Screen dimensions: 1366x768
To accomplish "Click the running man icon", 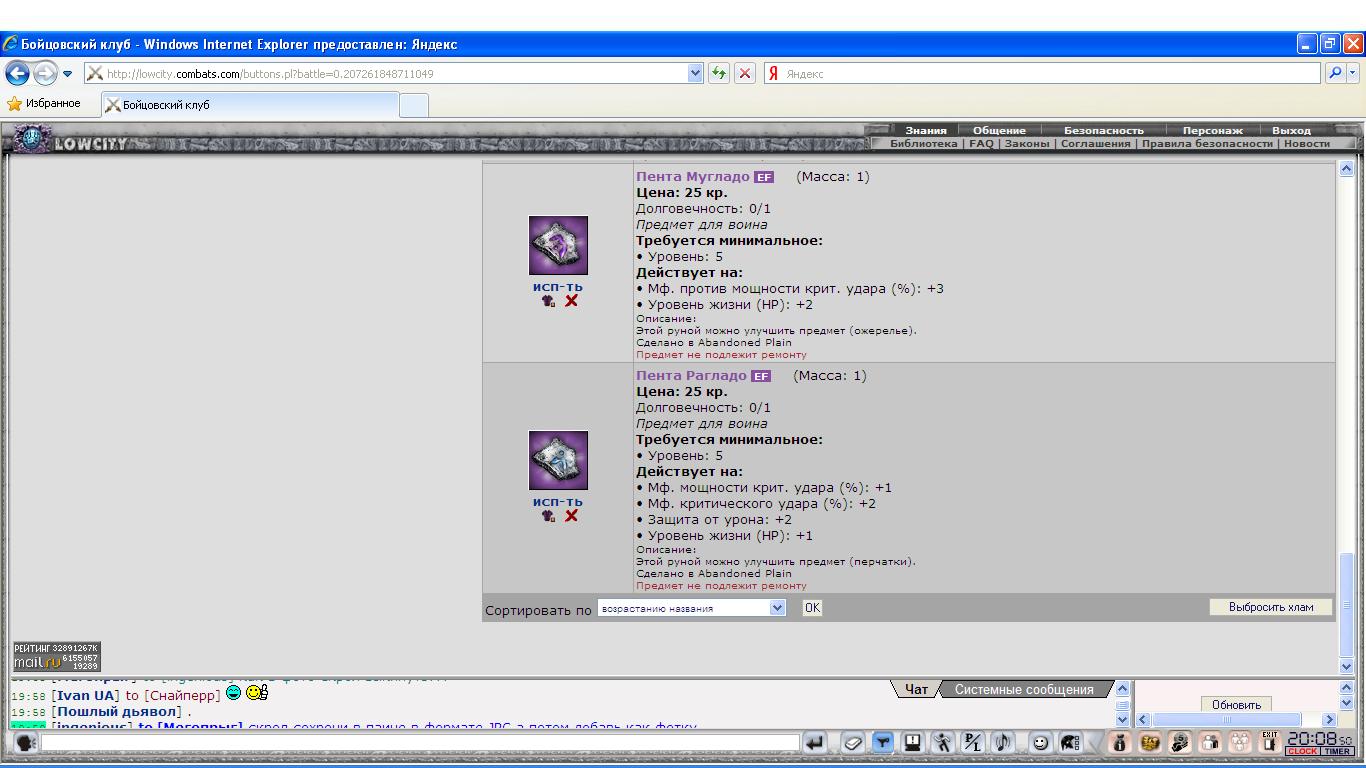I will coord(942,743).
